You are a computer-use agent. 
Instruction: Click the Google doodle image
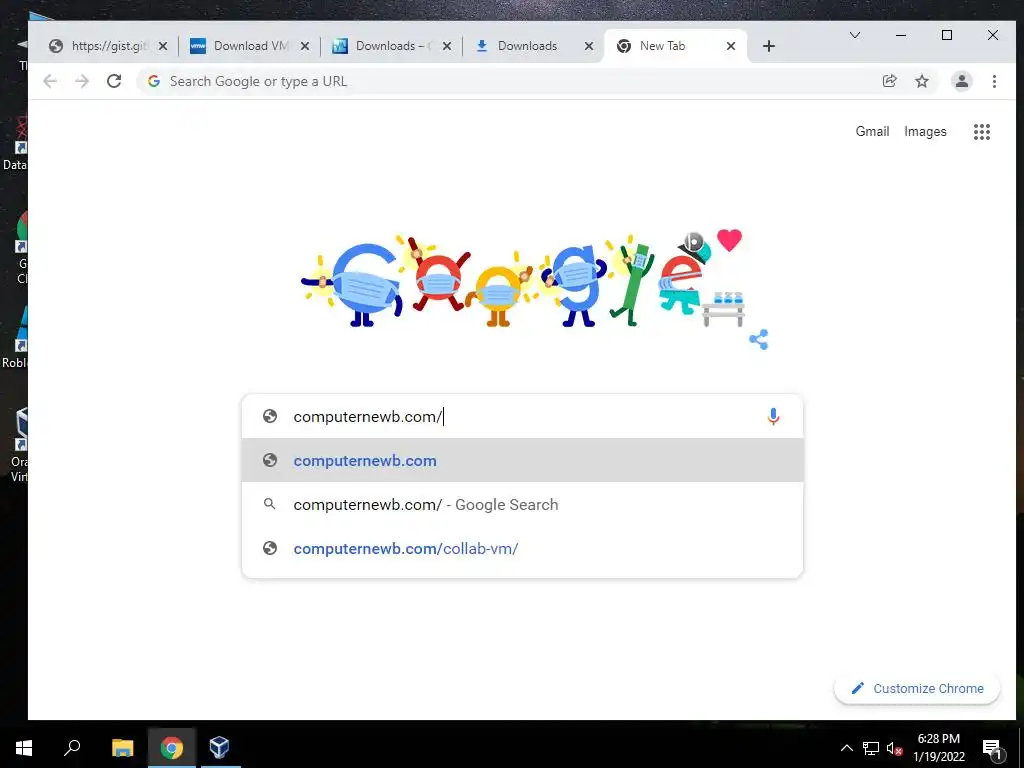pos(522,280)
